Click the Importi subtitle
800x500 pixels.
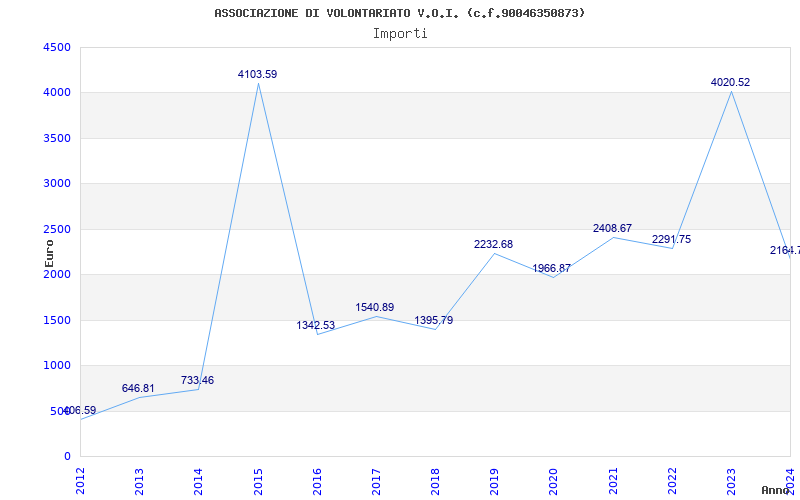click(400, 34)
